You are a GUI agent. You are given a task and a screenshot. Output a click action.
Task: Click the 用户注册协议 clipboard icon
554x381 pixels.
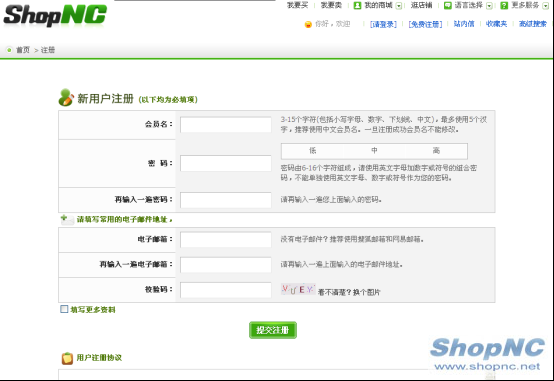[x=67, y=358]
